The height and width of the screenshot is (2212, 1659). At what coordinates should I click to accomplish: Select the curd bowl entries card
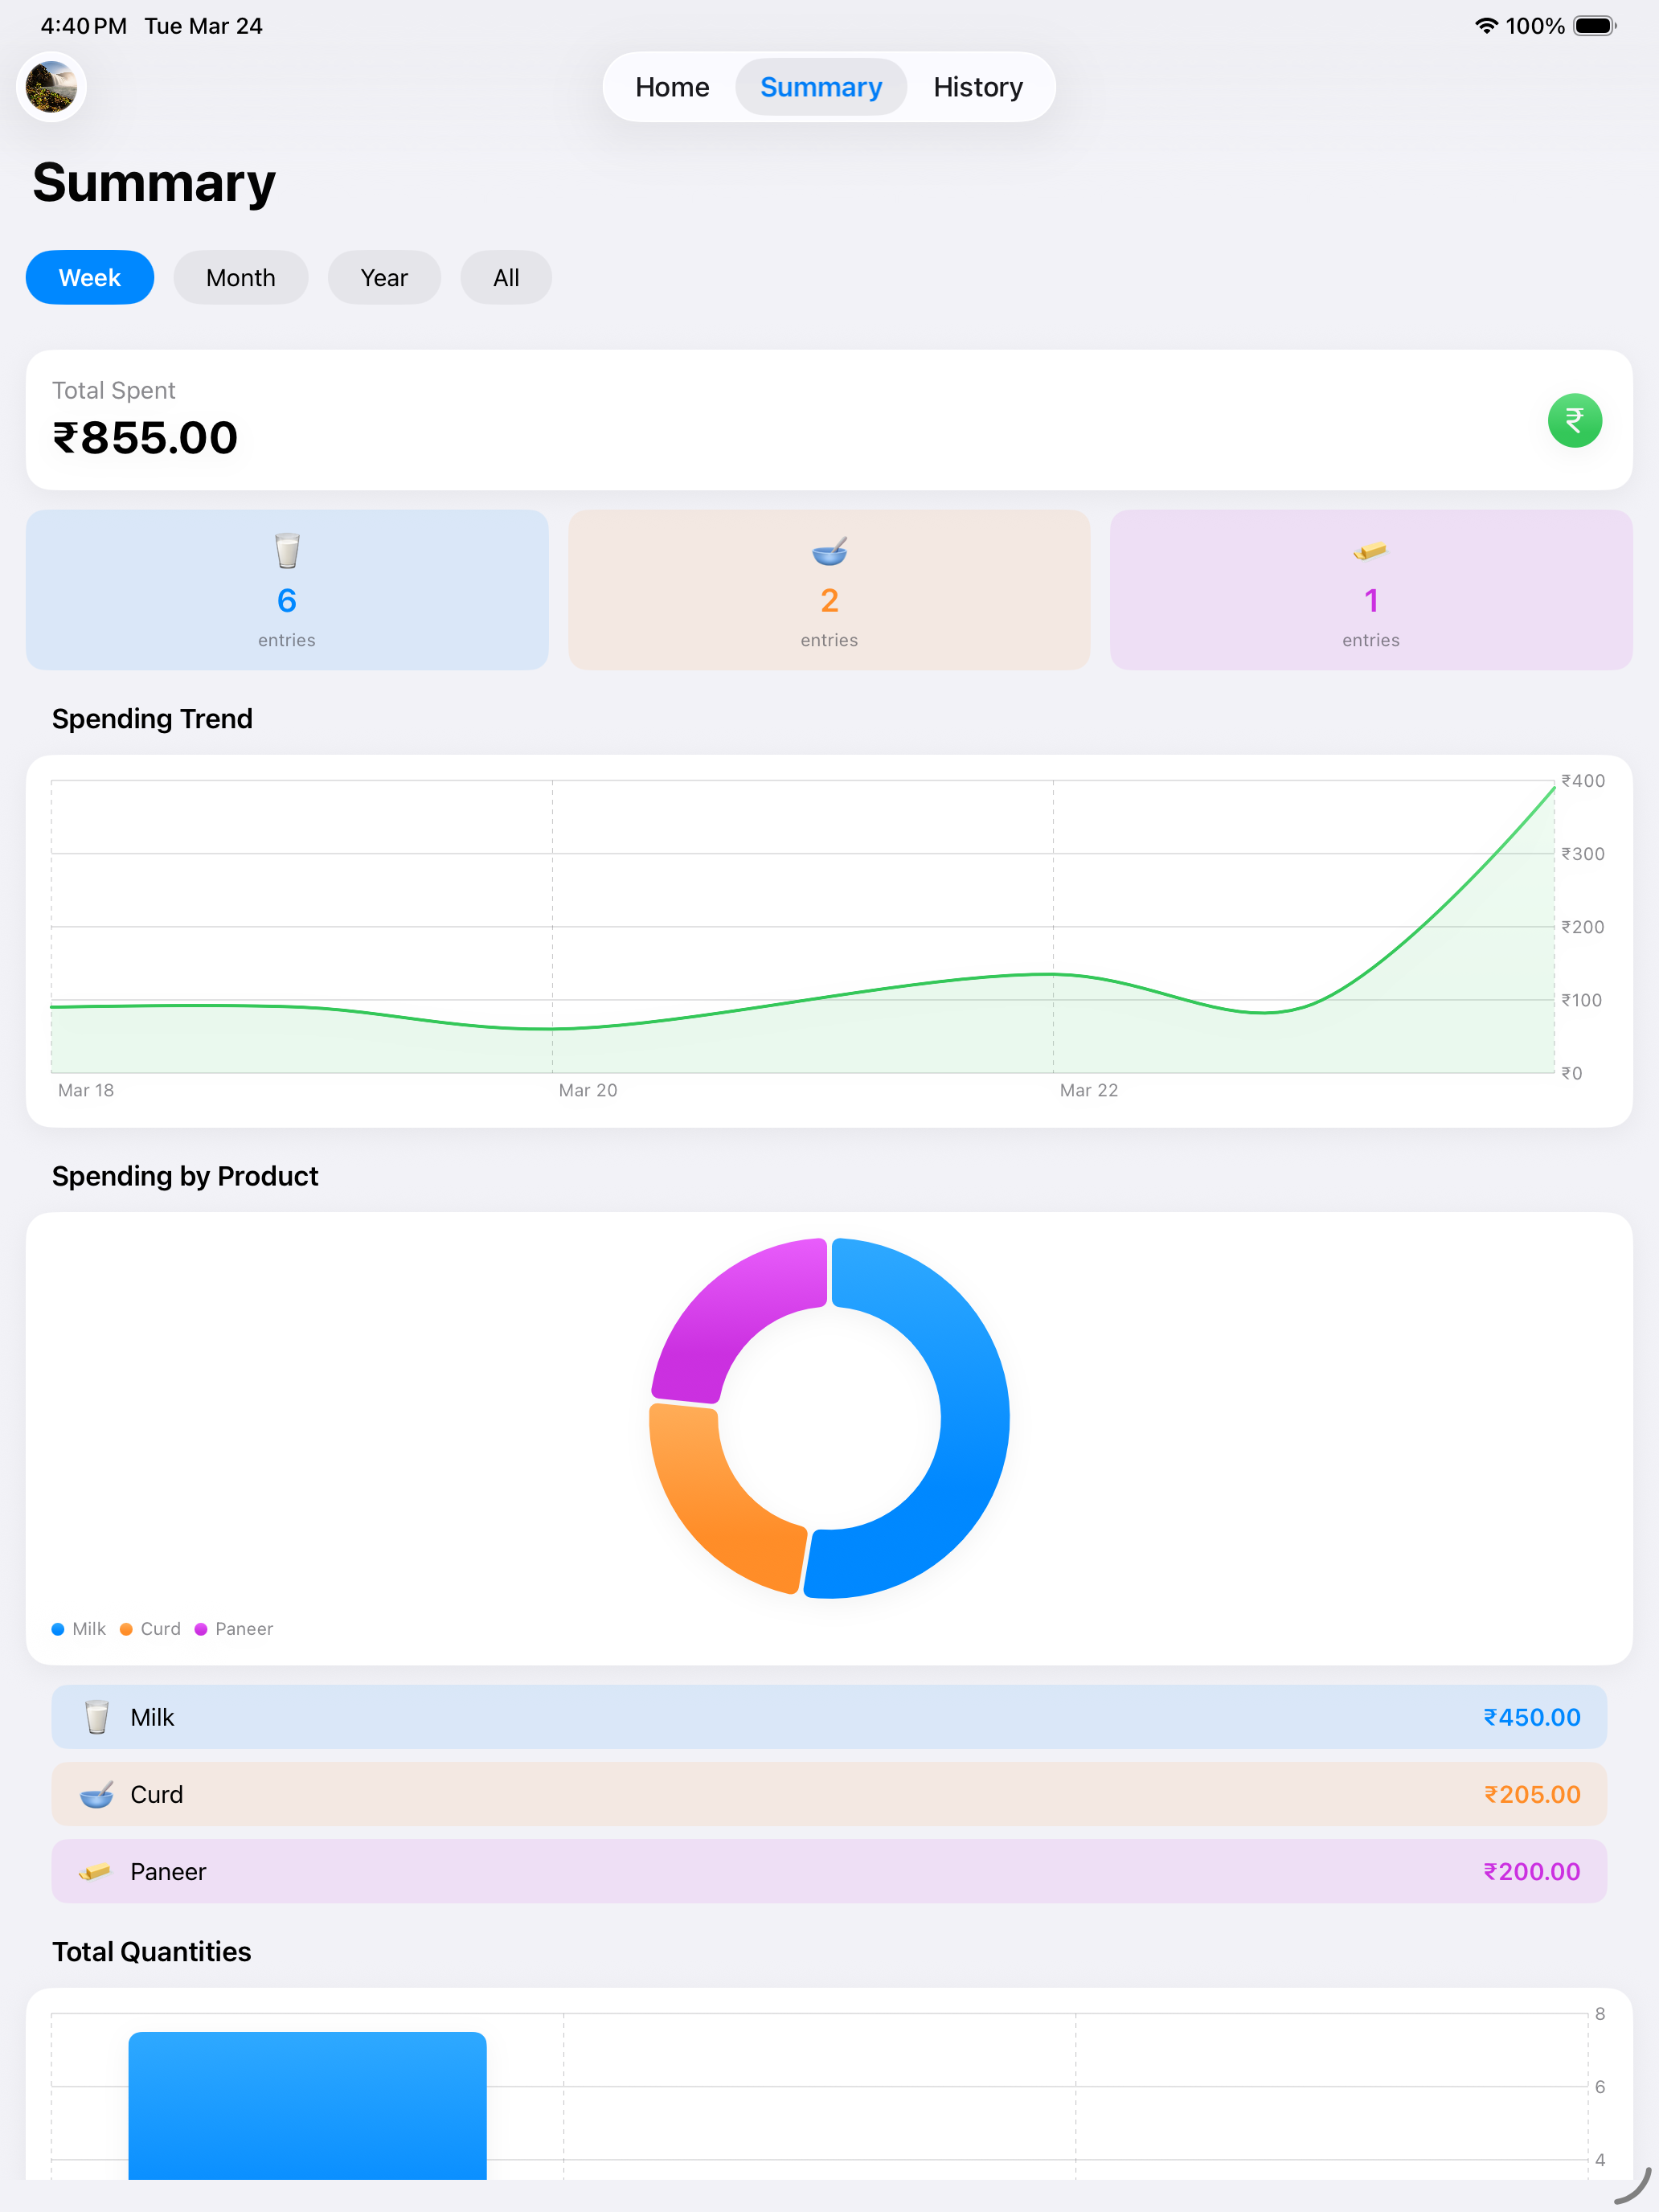(829, 590)
